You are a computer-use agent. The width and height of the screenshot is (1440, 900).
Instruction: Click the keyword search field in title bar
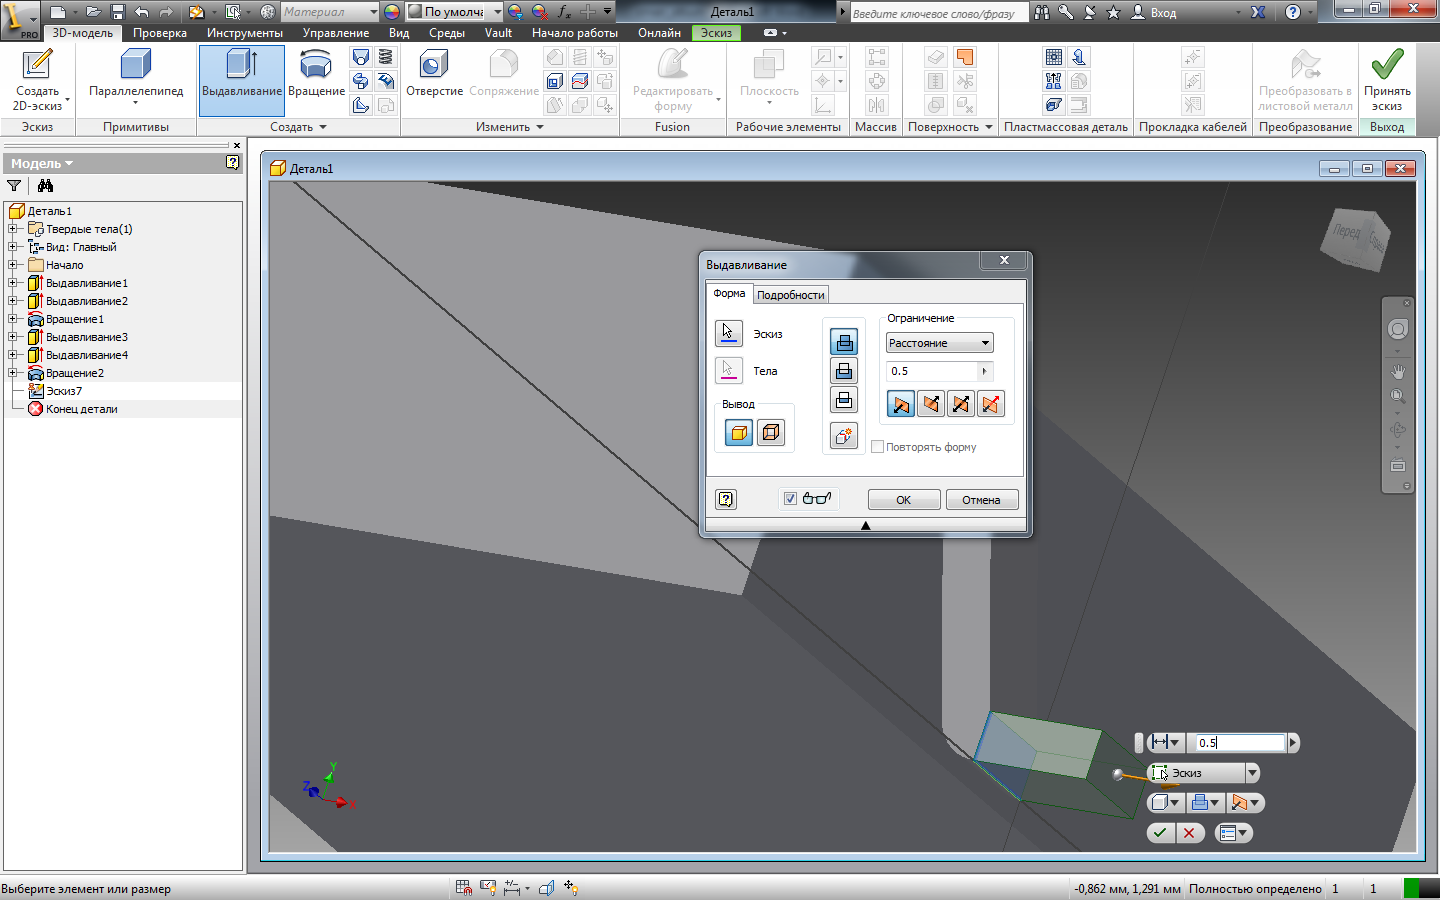pyautogui.click(x=938, y=13)
